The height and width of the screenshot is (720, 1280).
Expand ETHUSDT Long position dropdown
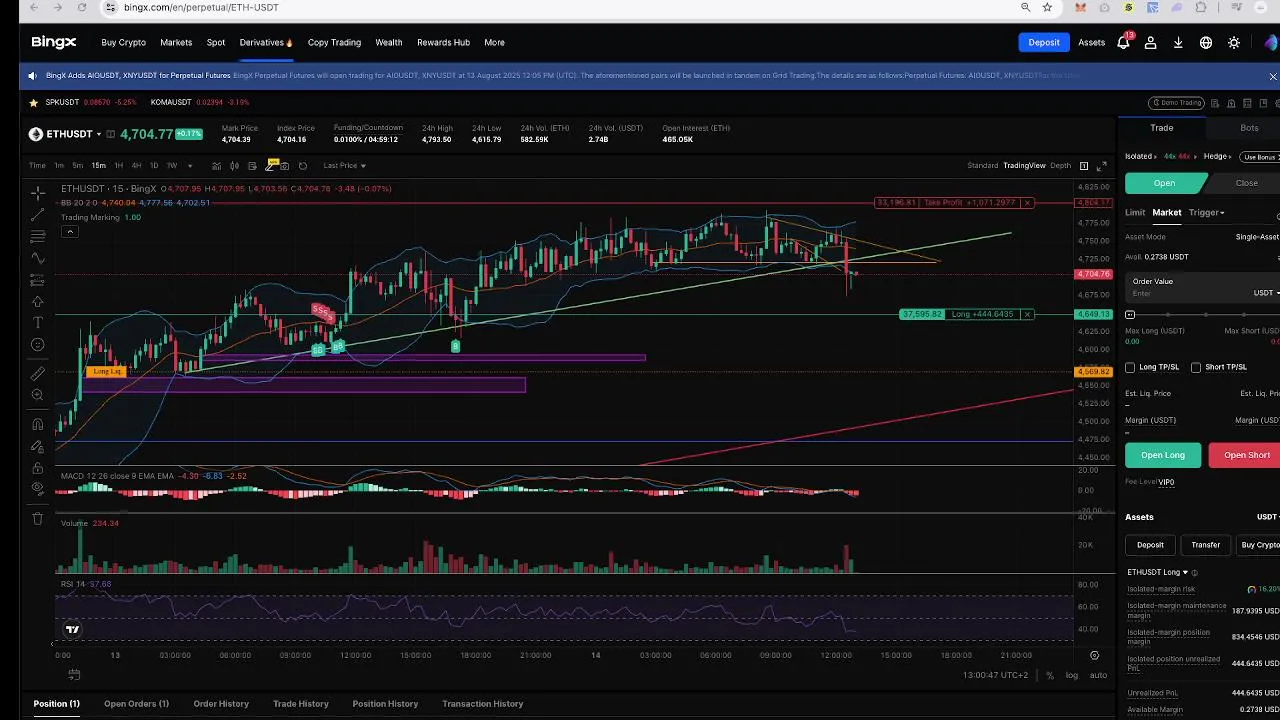click(1157, 572)
